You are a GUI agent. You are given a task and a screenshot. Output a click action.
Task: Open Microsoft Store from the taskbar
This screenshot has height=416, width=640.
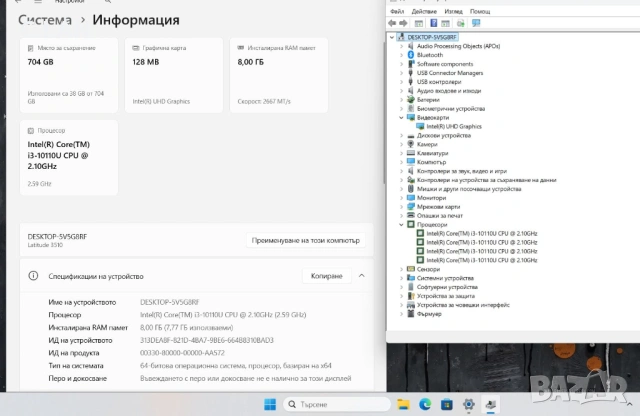pos(447,404)
